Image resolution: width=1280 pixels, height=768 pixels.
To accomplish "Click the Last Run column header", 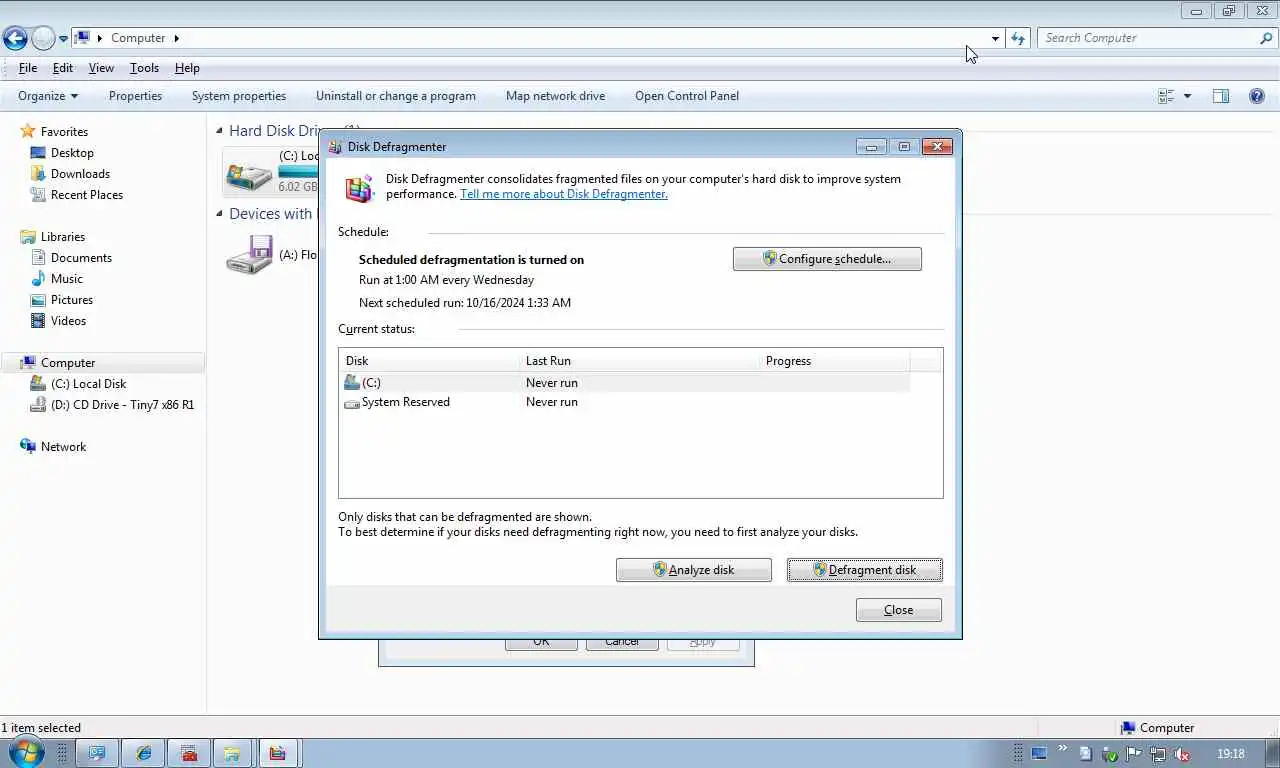I will 640,361.
